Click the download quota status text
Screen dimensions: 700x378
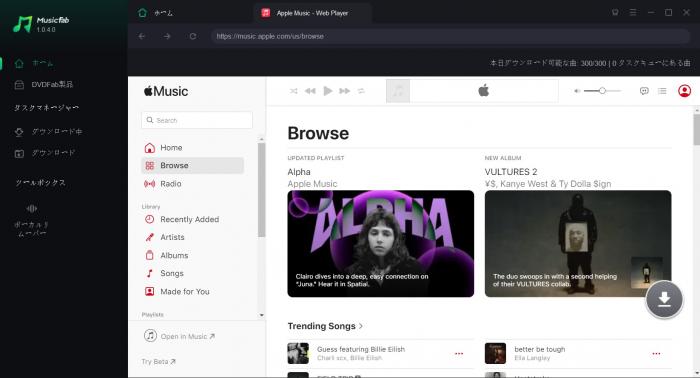click(590, 63)
